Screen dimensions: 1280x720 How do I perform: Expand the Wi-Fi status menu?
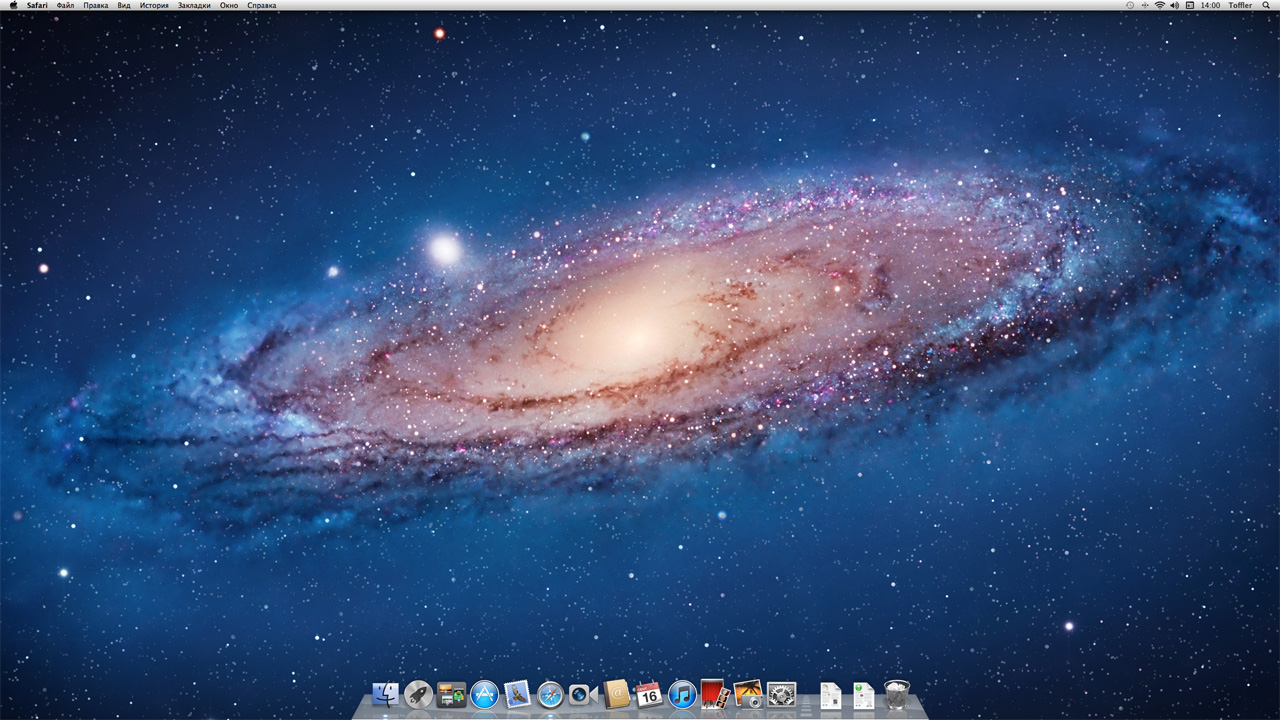(x=1160, y=5)
